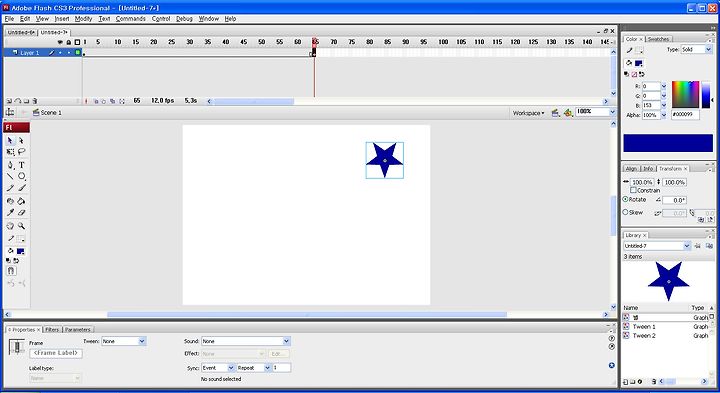Select the Subselection tool
This screenshot has height=393, width=720.
(21, 140)
